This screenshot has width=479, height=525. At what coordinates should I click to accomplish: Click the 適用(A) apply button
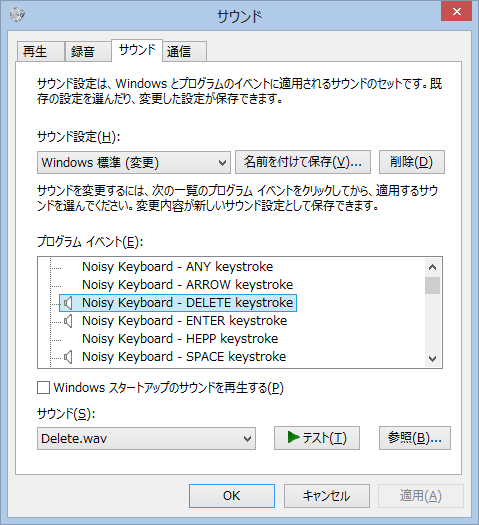coord(421,496)
